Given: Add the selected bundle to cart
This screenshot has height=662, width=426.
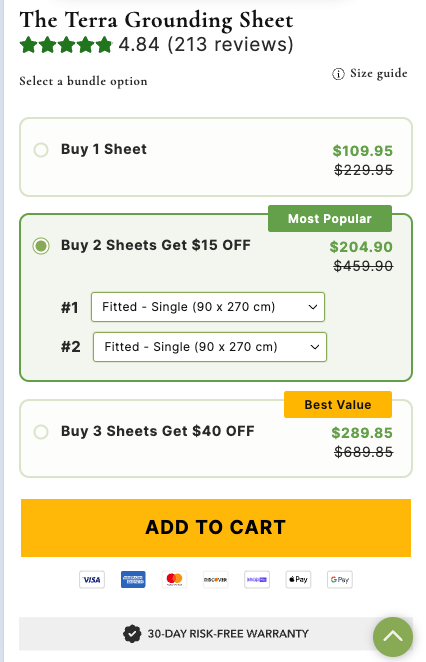Looking at the screenshot, I should 216,528.
